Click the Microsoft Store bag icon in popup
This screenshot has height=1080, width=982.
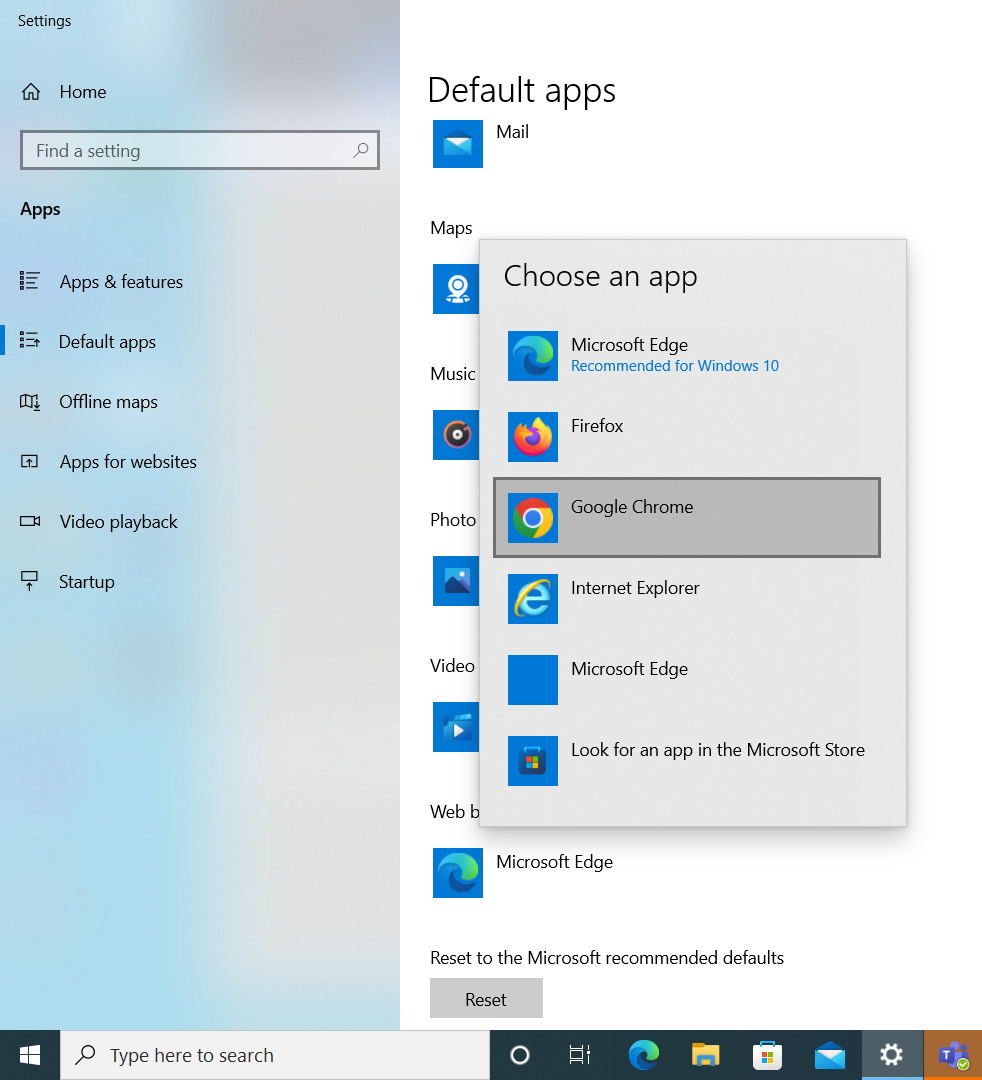pyautogui.click(x=533, y=760)
